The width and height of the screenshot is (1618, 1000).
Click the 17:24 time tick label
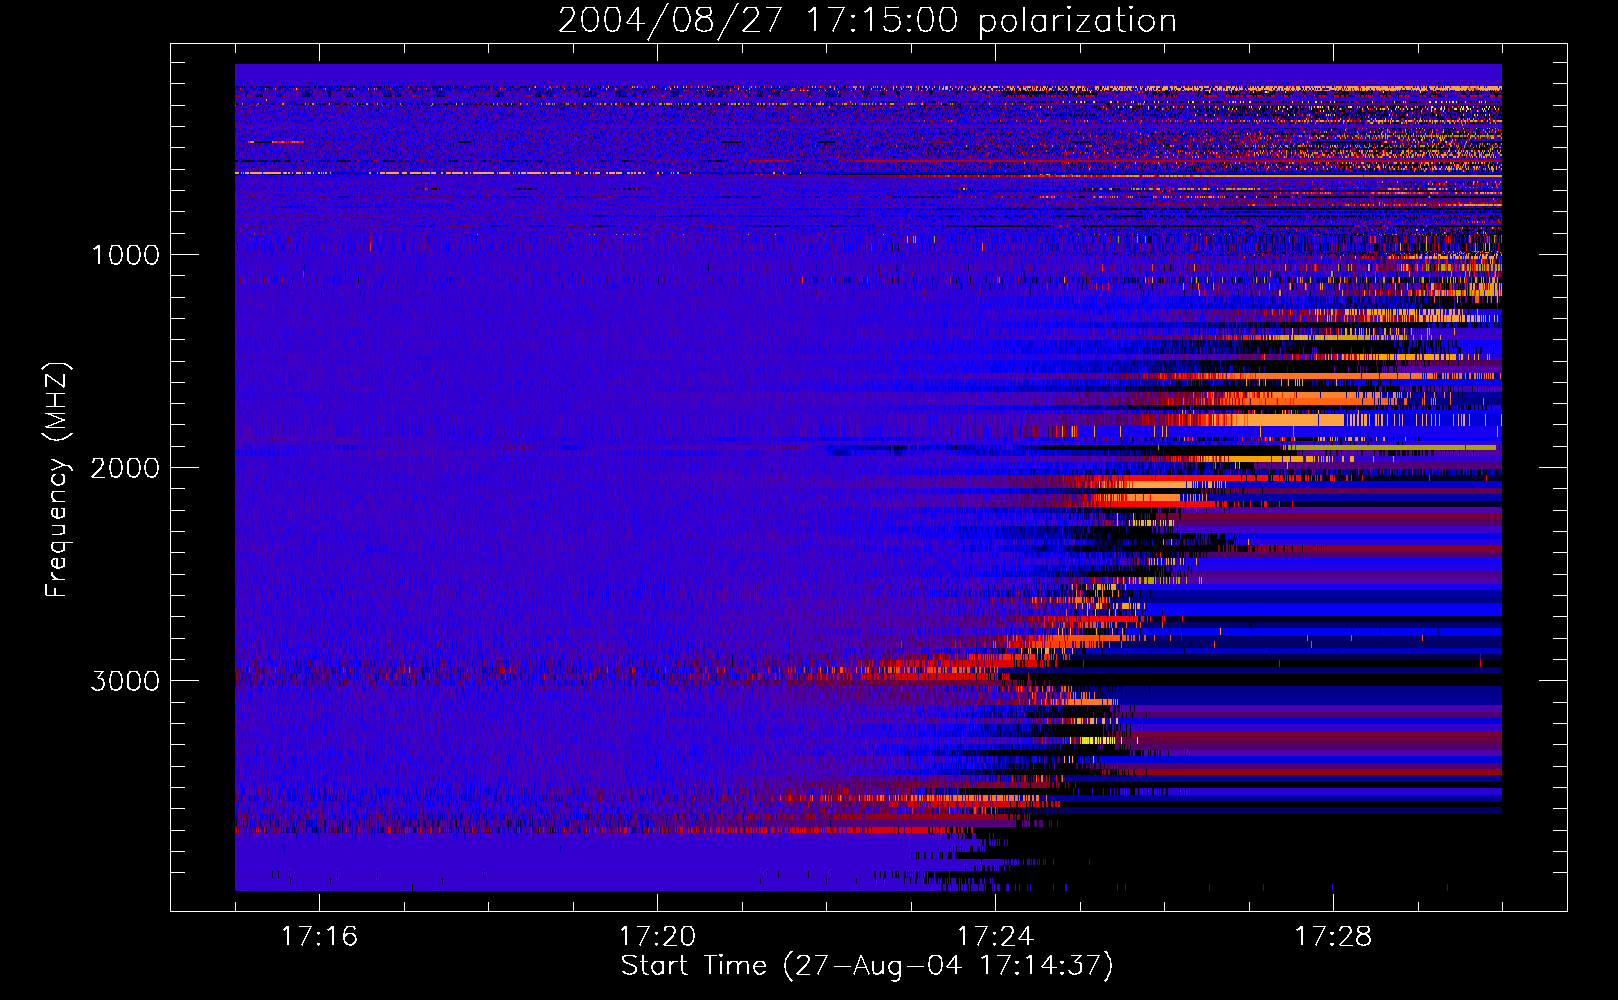(995, 937)
